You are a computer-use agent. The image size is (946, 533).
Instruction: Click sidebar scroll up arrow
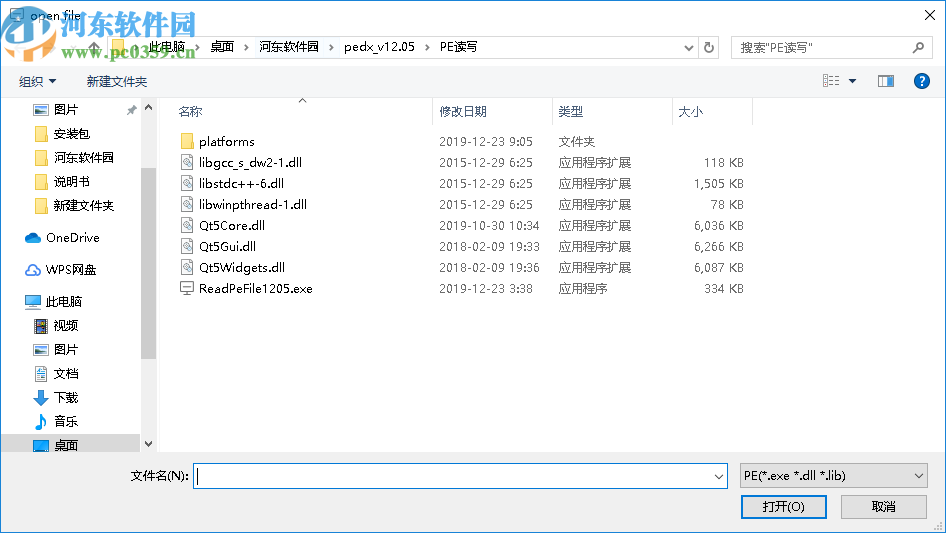coord(148,107)
